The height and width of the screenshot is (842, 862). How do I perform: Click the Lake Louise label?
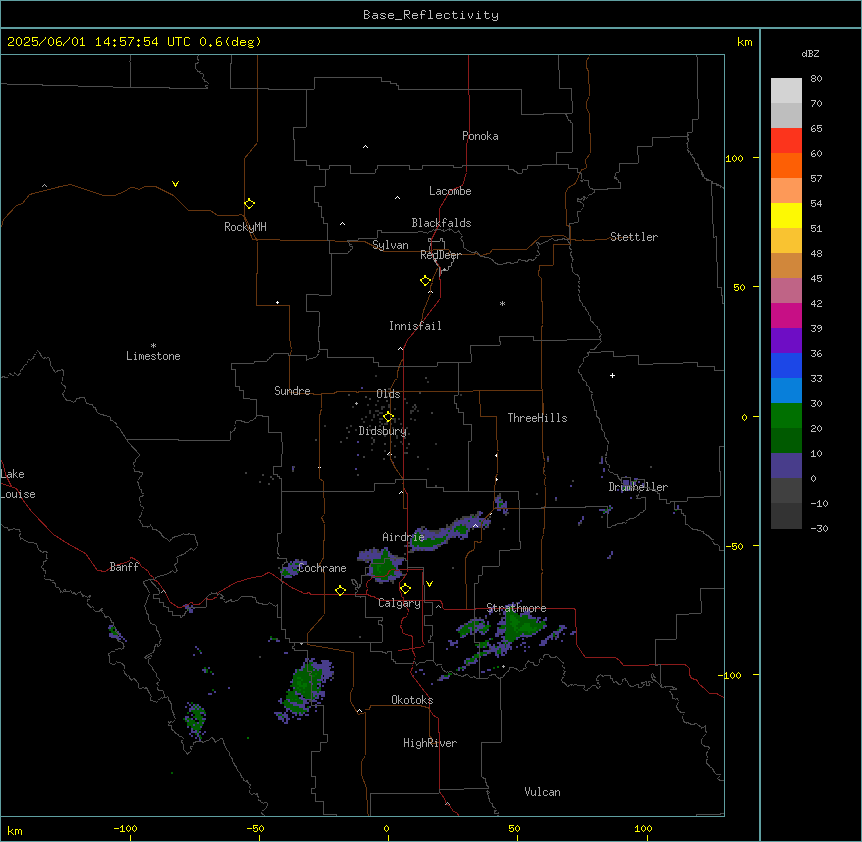point(17,484)
